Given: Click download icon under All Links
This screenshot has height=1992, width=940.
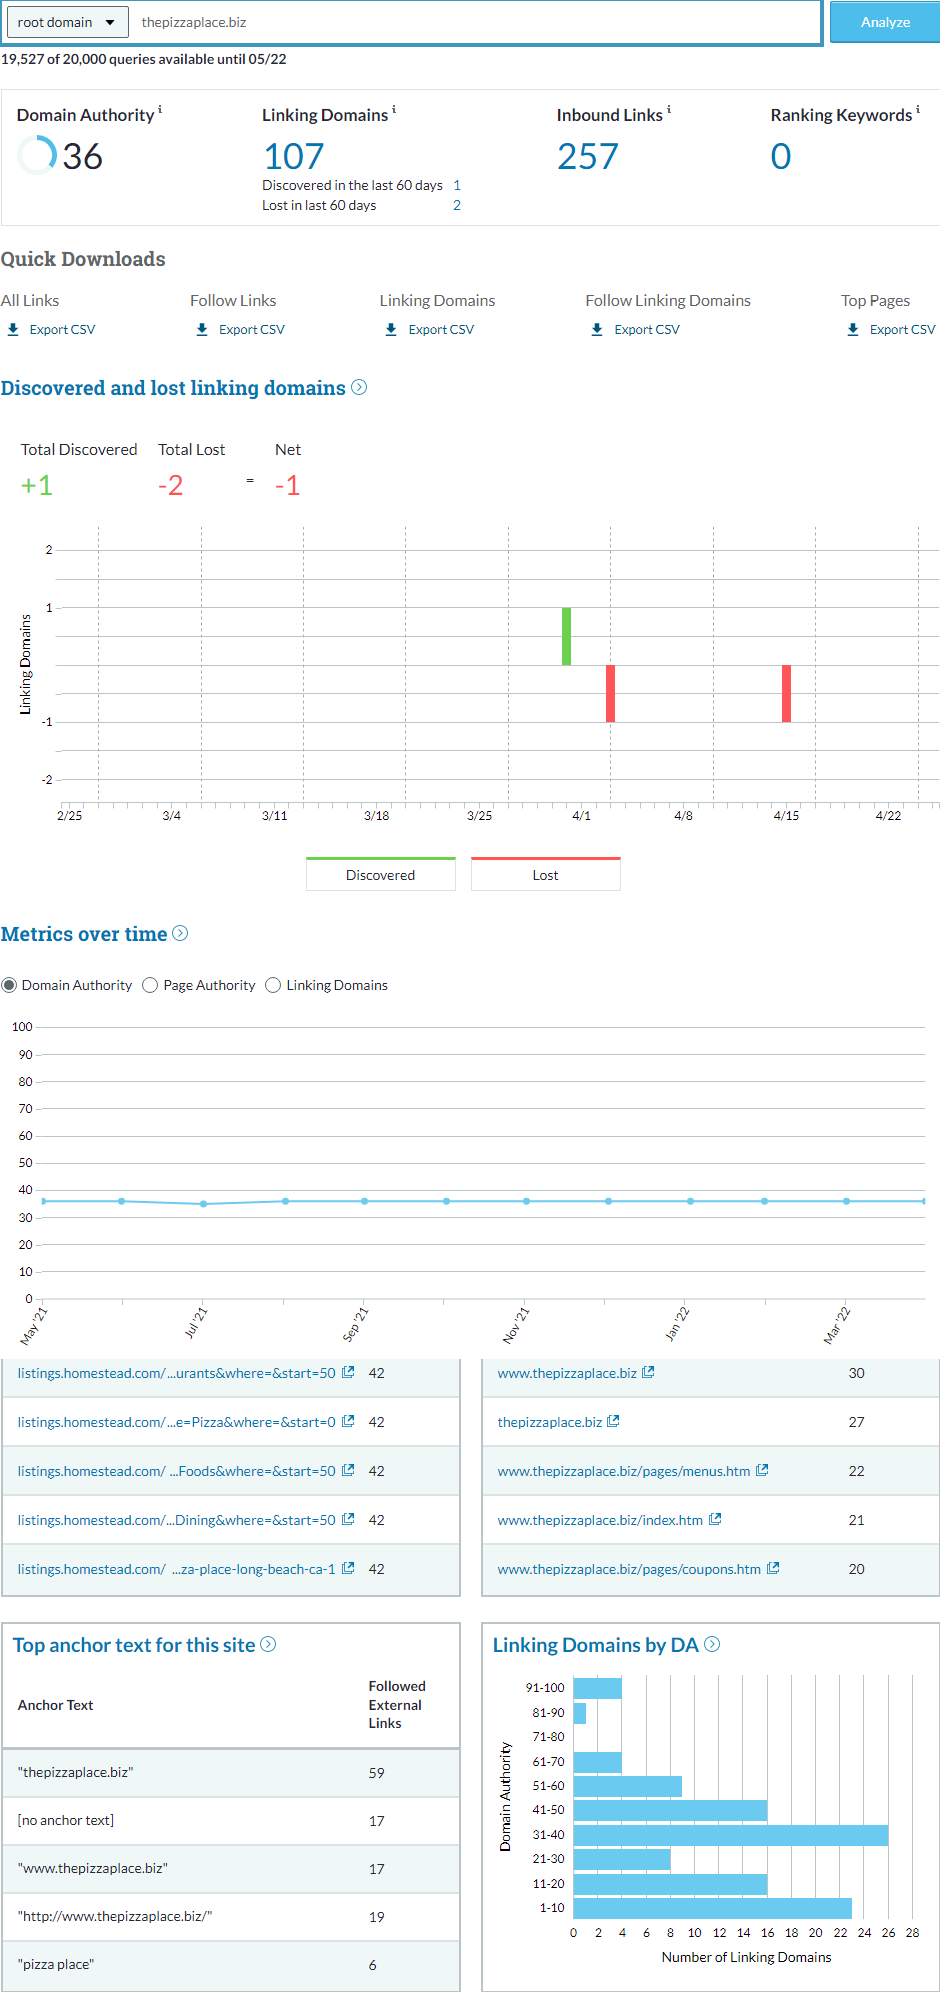Looking at the screenshot, I should point(13,329).
